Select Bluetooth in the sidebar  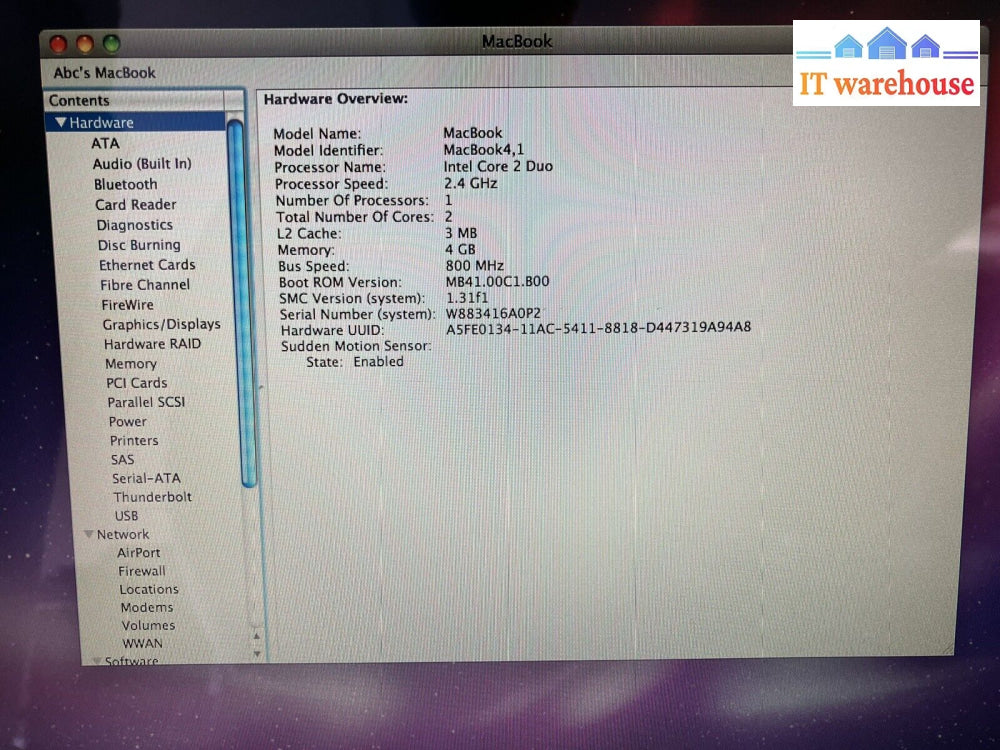tap(126, 185)
